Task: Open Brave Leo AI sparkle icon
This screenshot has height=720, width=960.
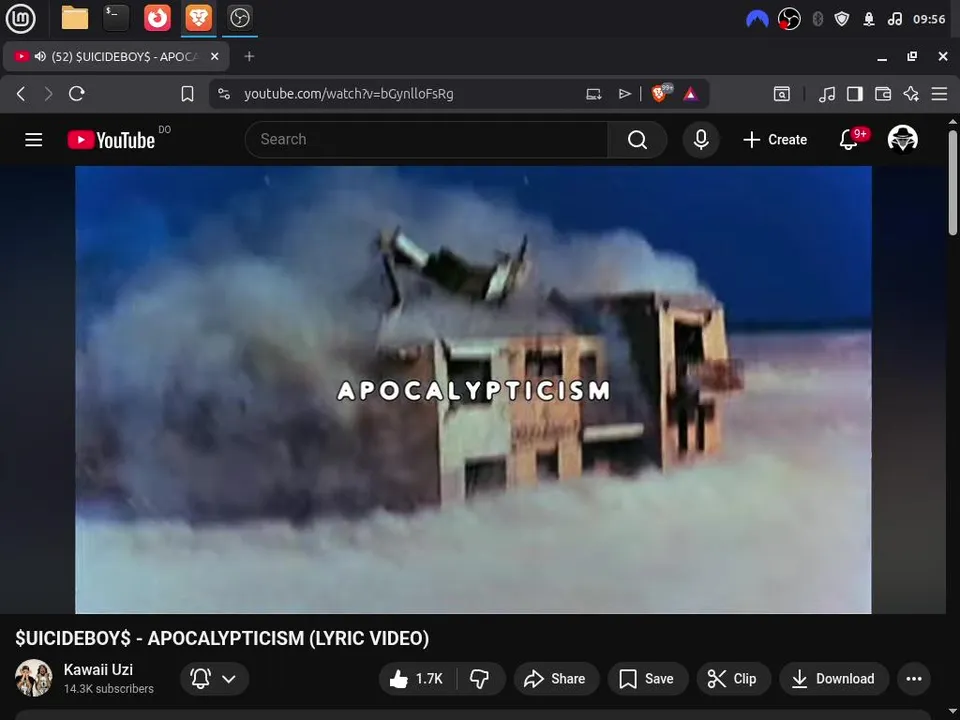Action: pyautogui.click(x=911, y=94)
